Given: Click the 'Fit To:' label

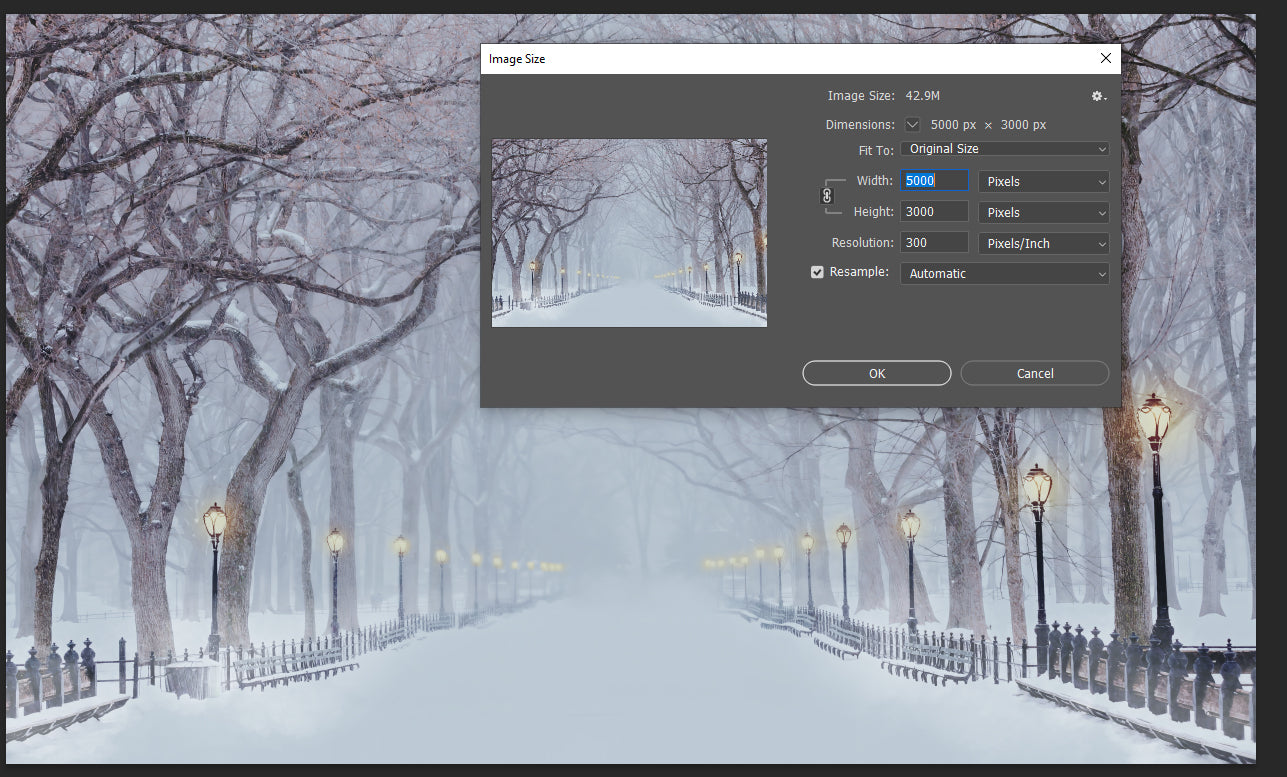Looking at the screenshot, I should pyautogui.click(x=876, y=149).
